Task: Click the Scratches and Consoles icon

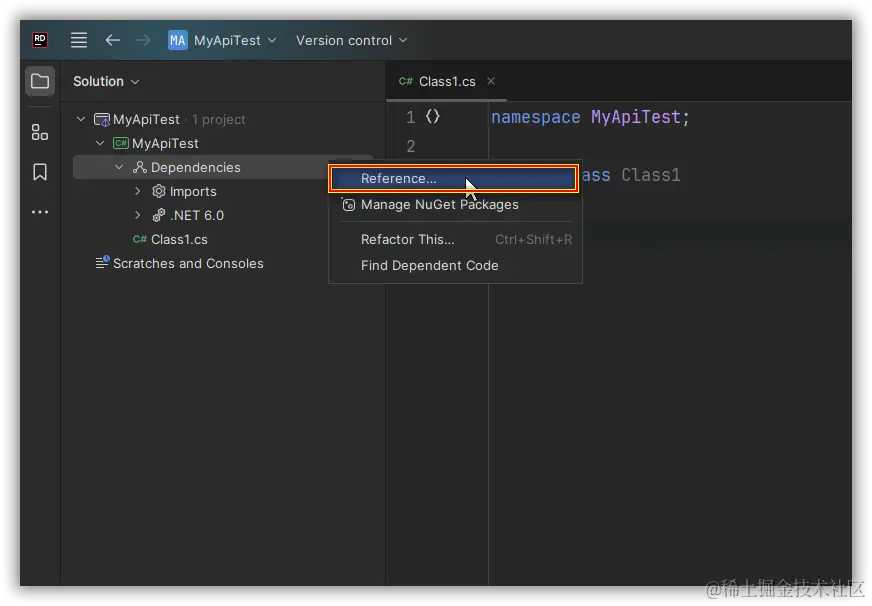Action: click(102, 262)
